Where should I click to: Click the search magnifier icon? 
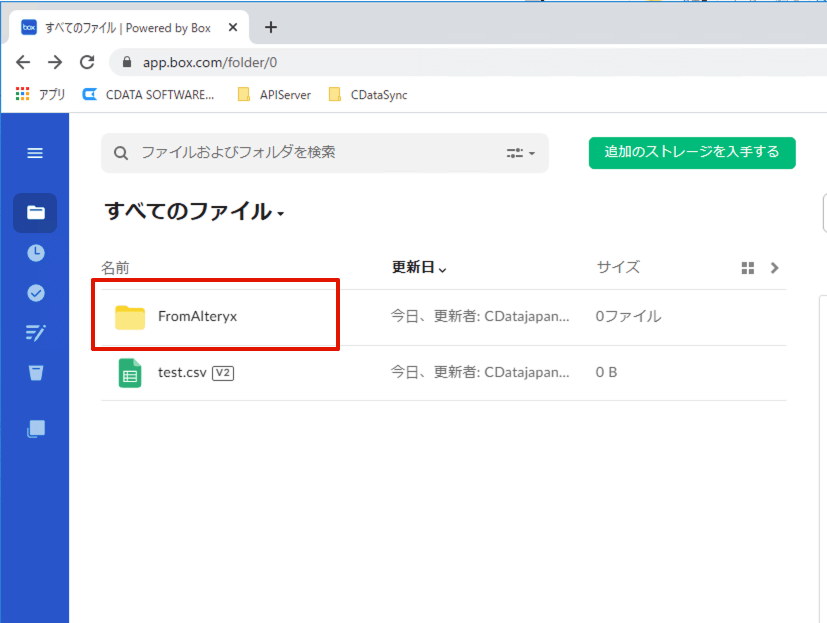tap(121, 153)
